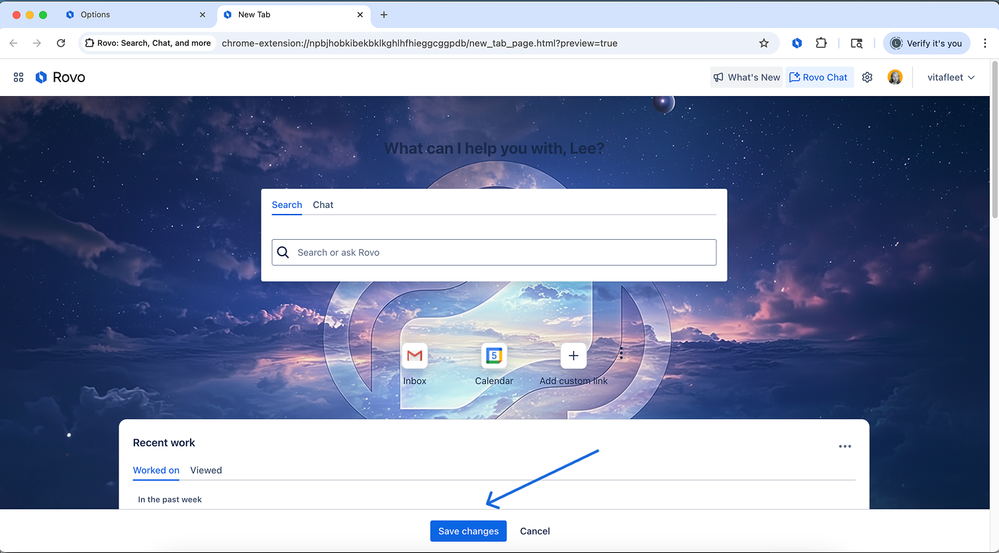Switch to the Options browser tab
The height and width of the screenshot is (553, 999).
[137, 15]
